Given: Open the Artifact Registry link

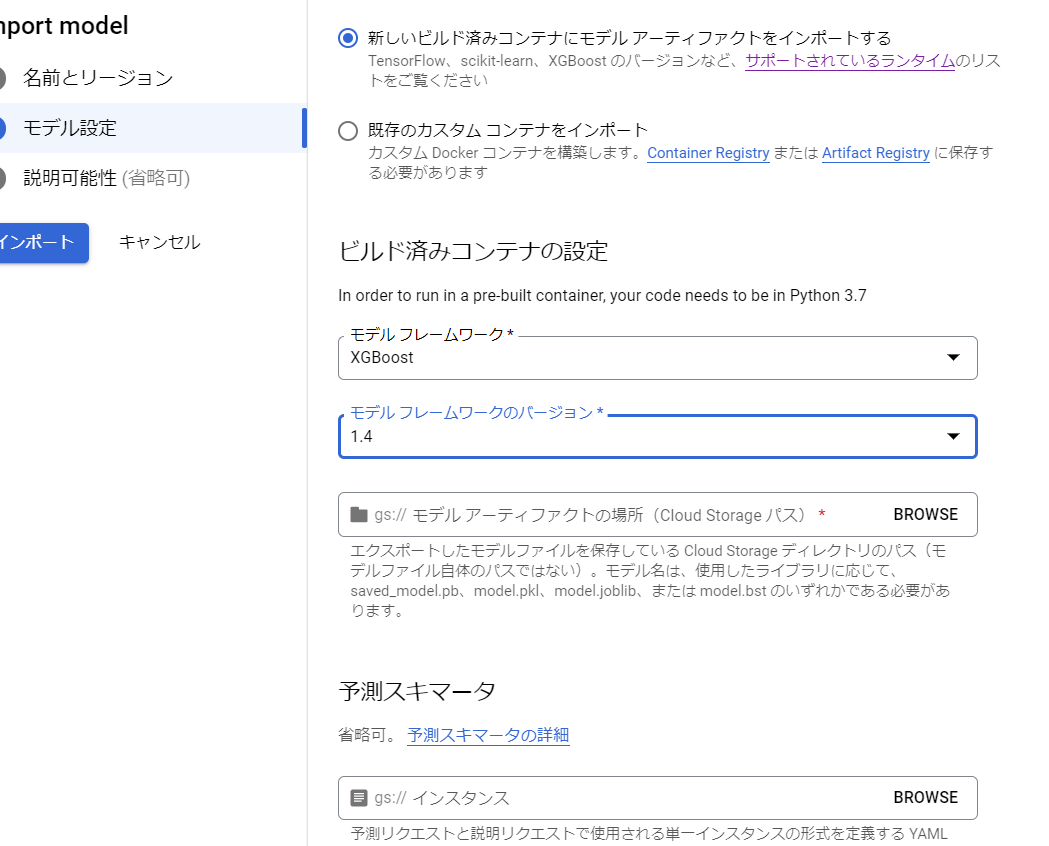Looking at the screenshot, I should 876,153.
